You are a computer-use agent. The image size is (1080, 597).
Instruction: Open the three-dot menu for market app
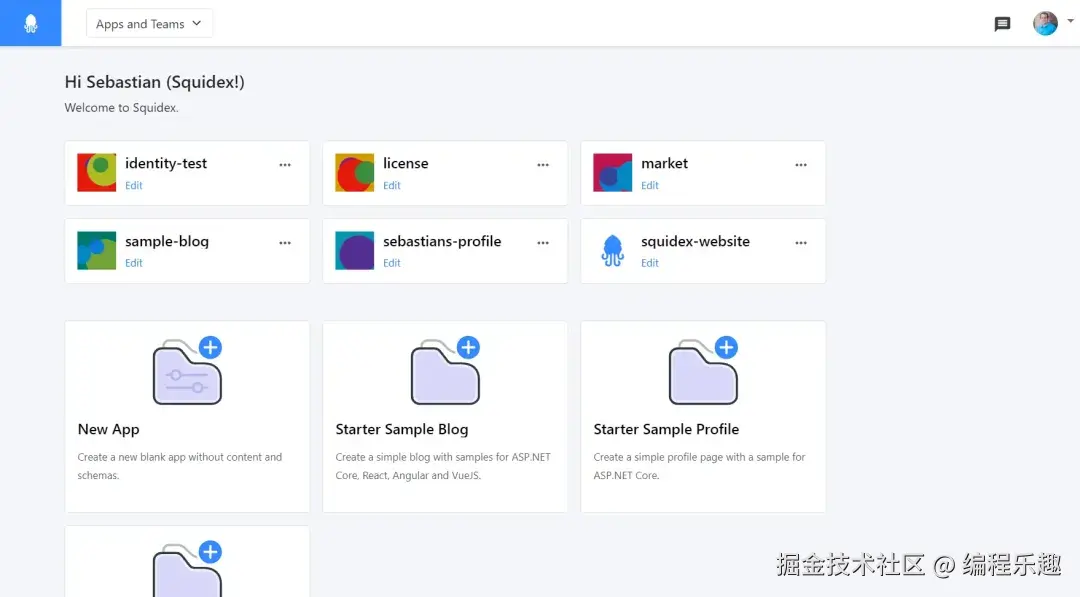point(800,165)
